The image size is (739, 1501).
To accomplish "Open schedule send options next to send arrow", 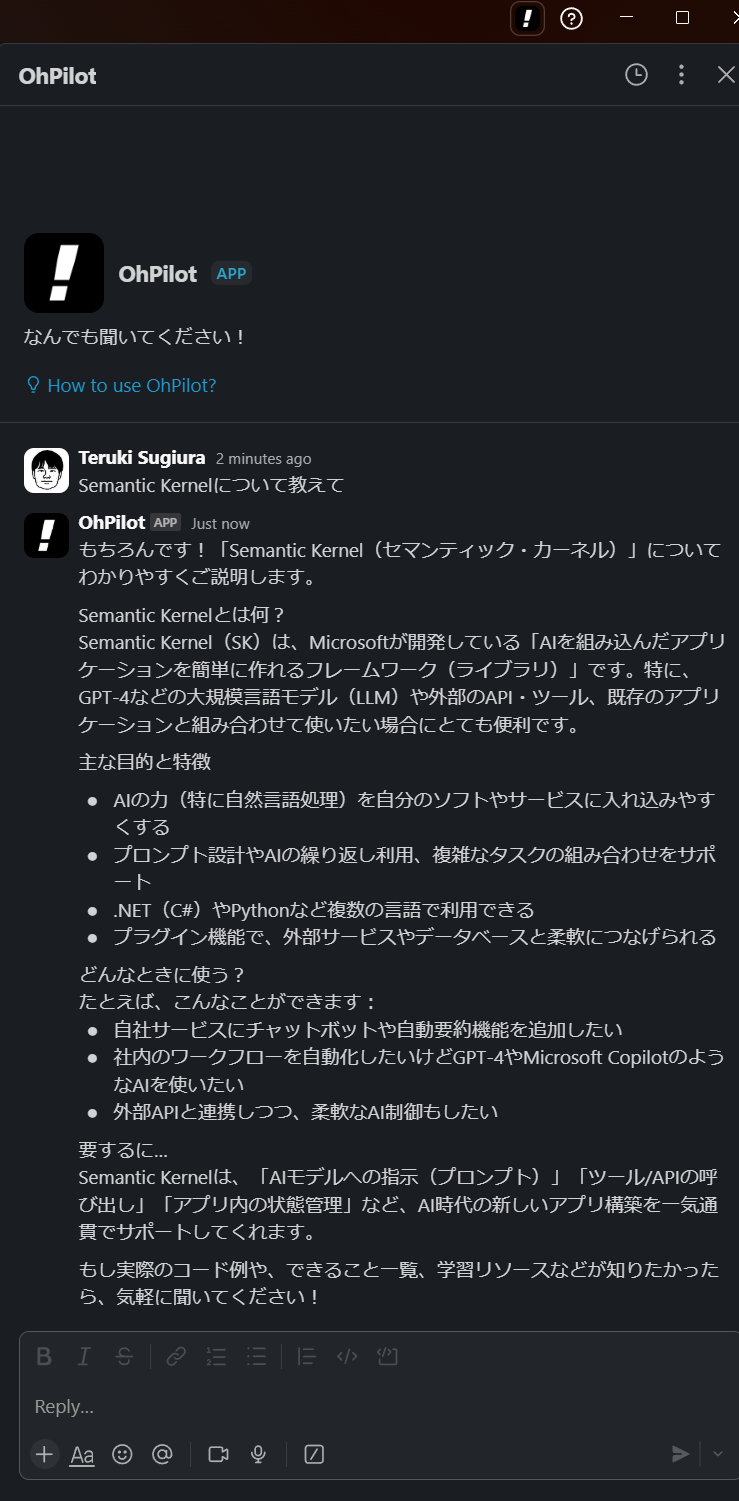I will pos(716,1455).
